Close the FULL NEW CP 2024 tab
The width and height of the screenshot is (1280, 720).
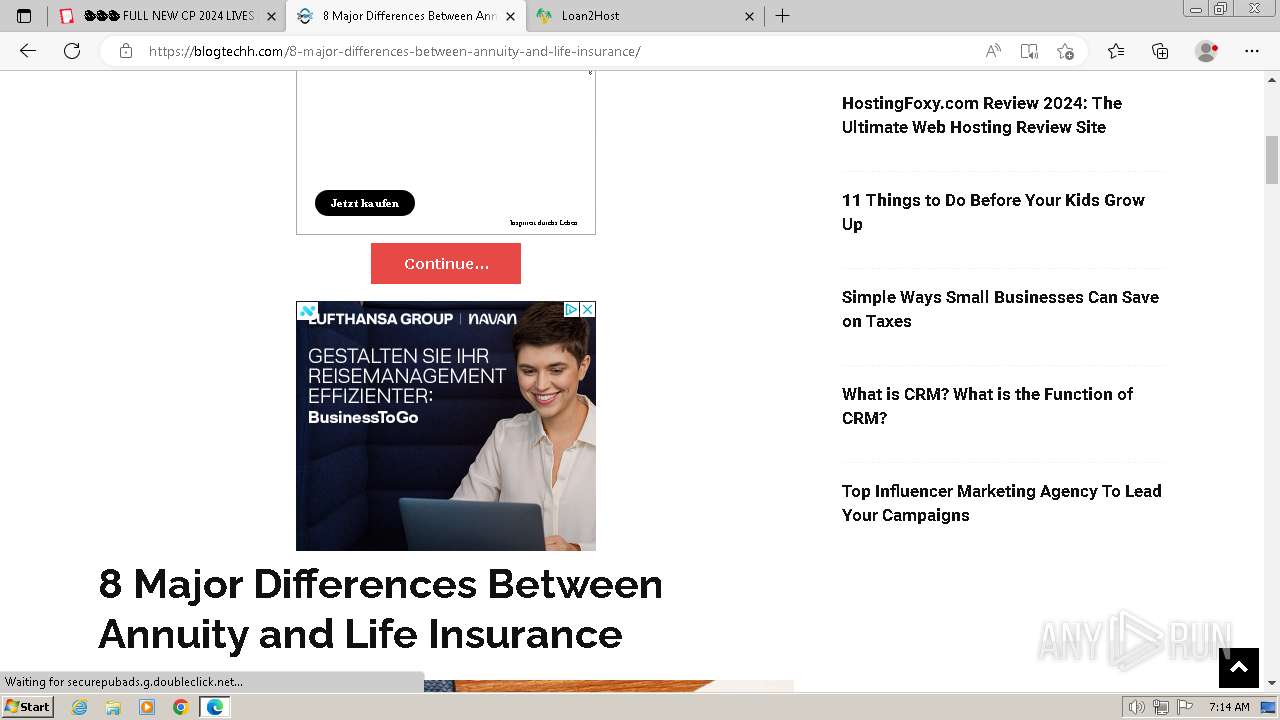point(271,16)
